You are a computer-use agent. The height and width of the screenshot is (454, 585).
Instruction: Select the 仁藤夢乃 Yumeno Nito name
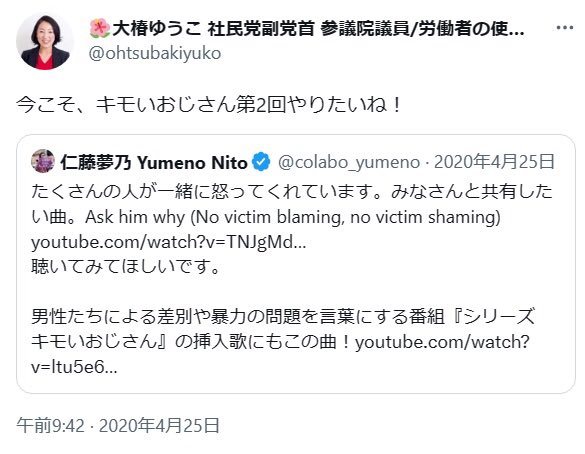tap(154, 163)
